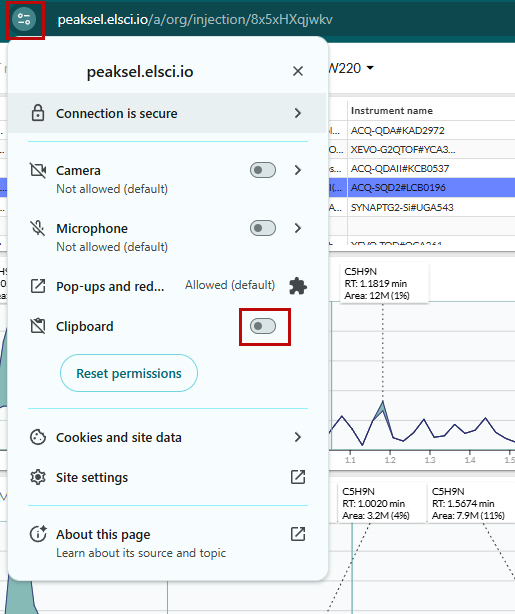Viewport: 515px width, 614px height.
Task: Open About this page entry
Action: pos(167,543)
